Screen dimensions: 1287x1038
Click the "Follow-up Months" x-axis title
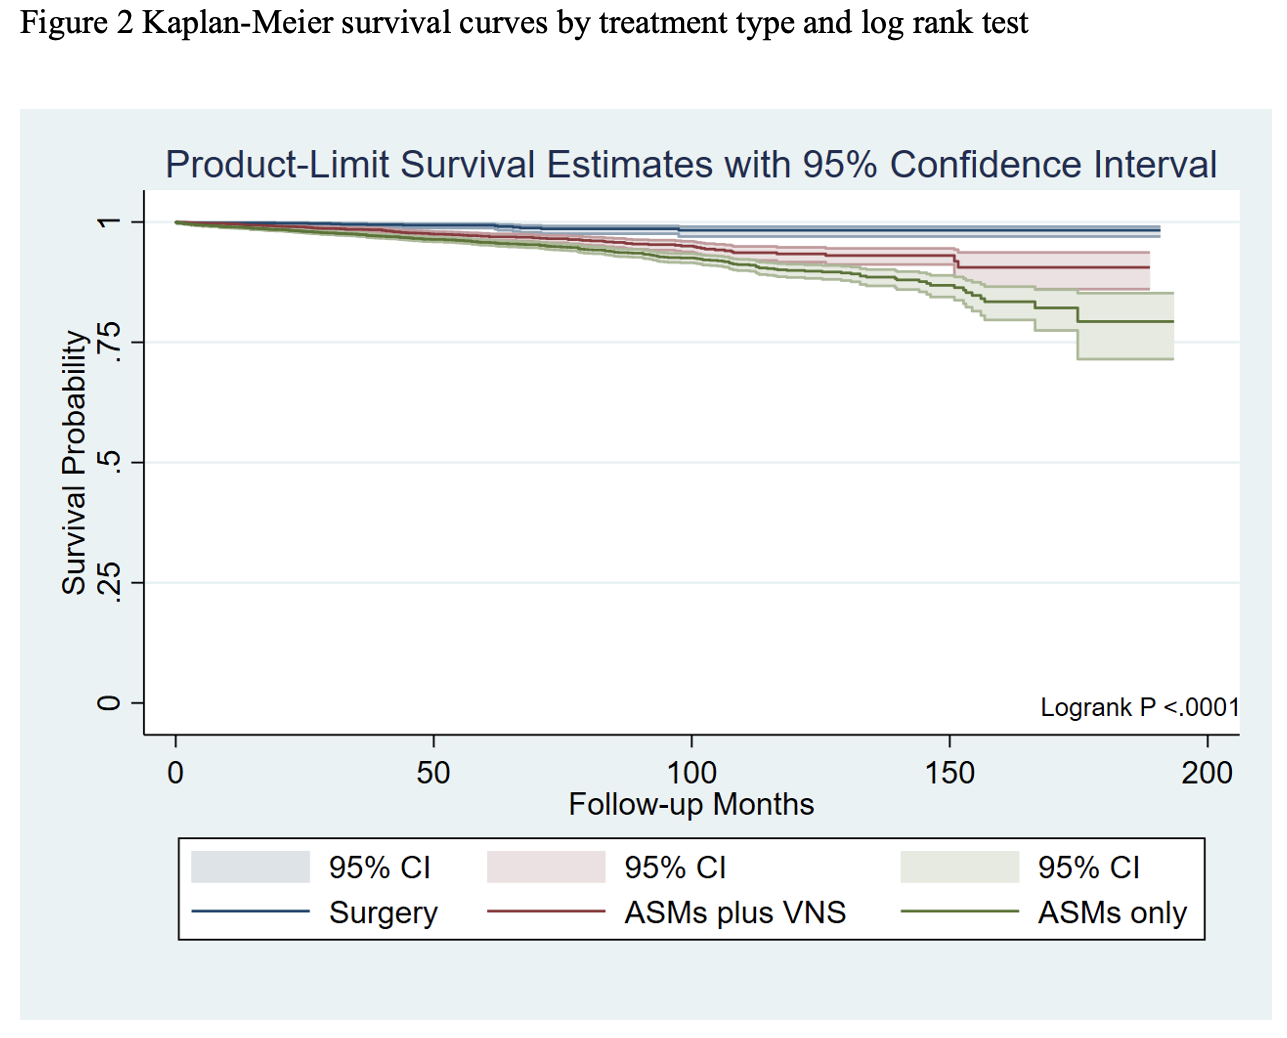(x=691, y=804)
